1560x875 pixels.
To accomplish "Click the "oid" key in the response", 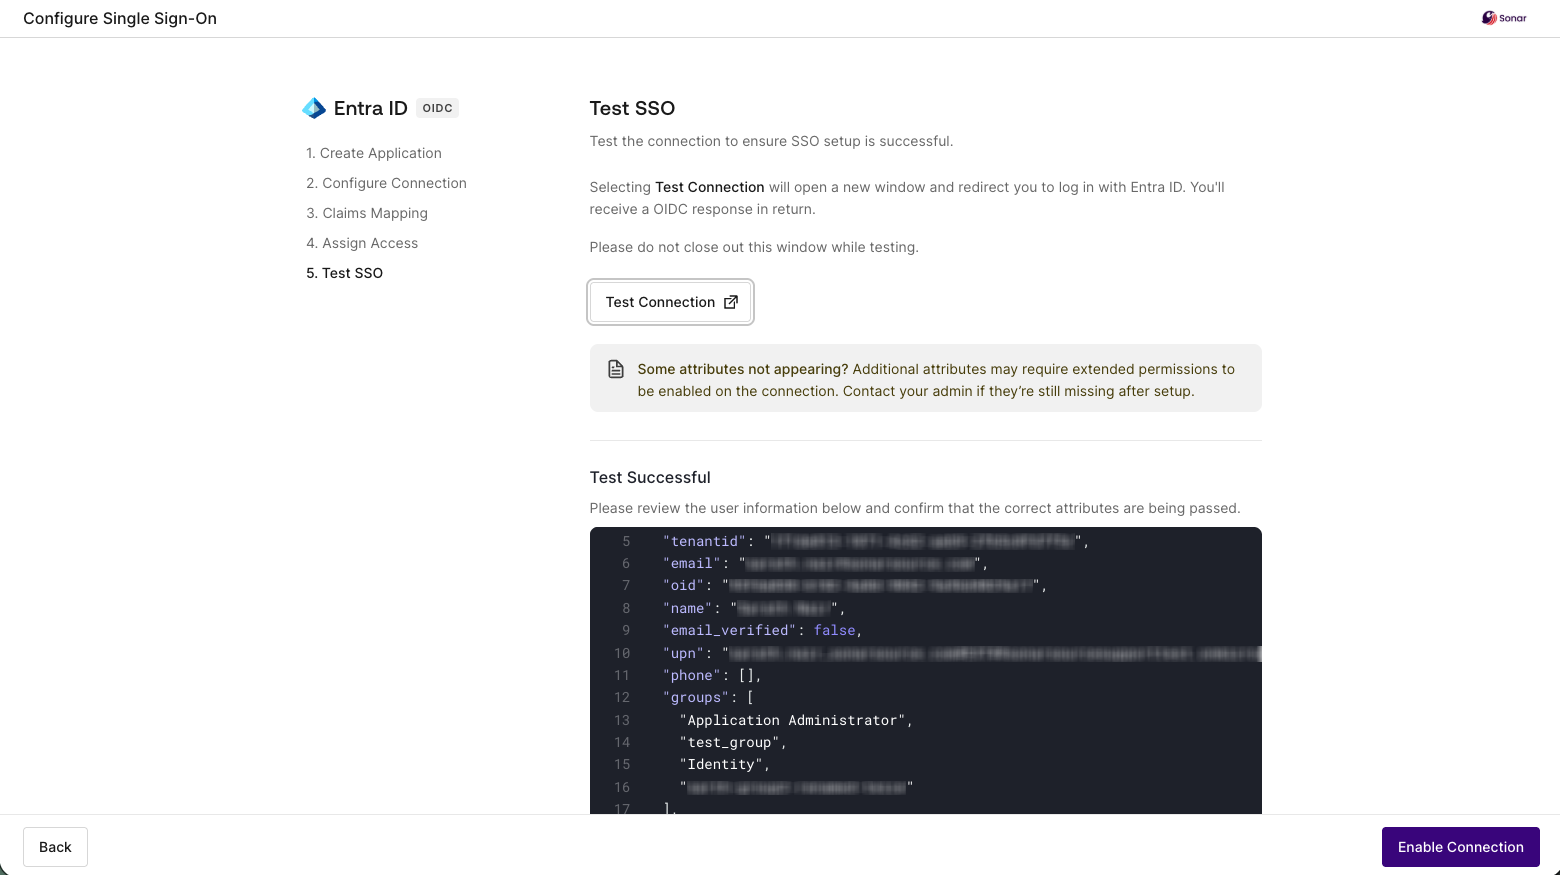I will point(684,585).
